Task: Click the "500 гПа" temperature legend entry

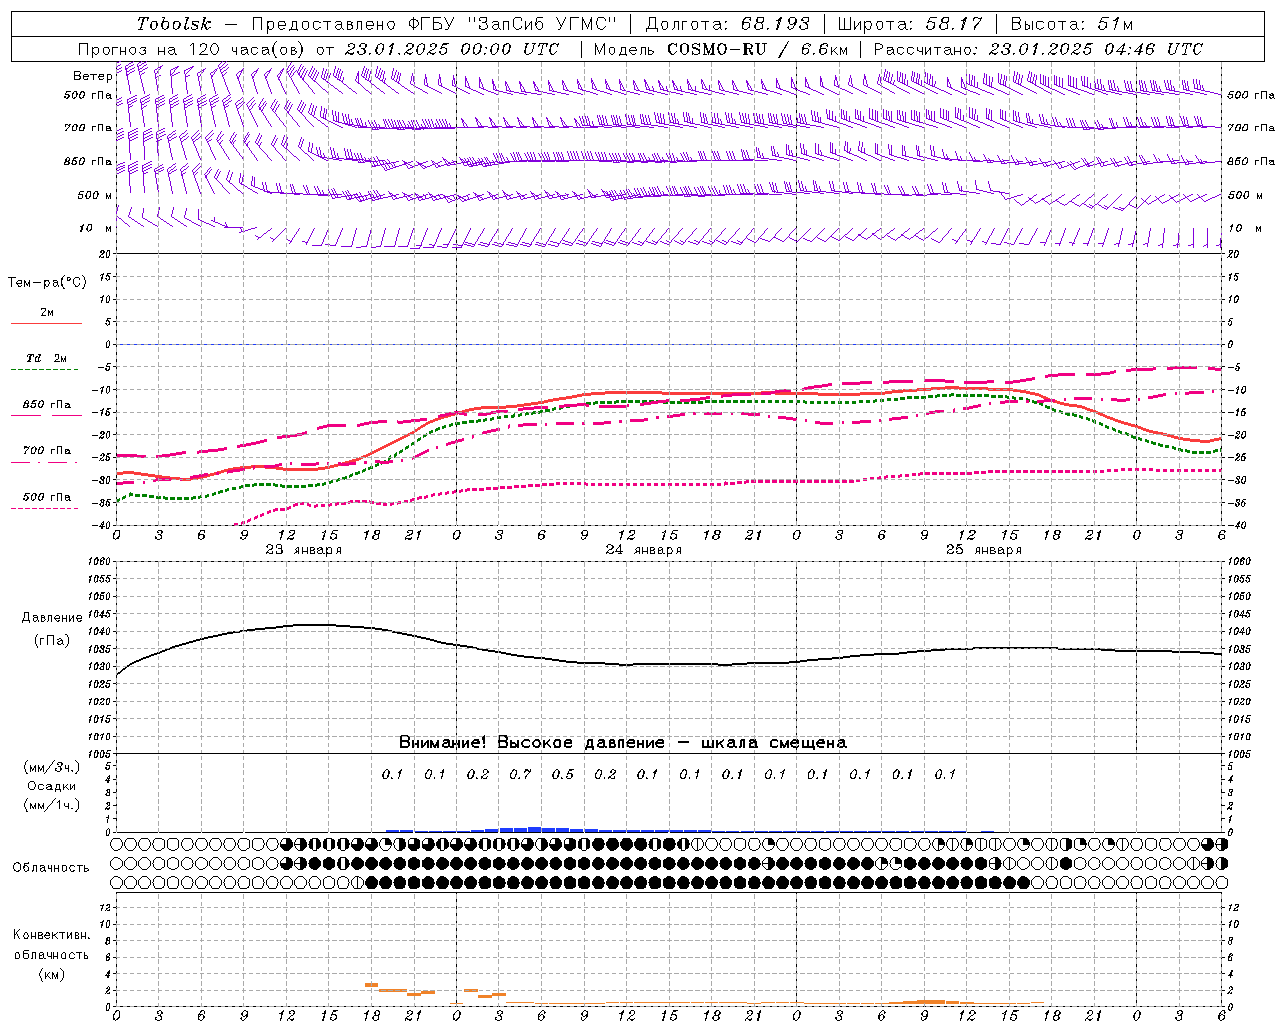Action: 47,497
